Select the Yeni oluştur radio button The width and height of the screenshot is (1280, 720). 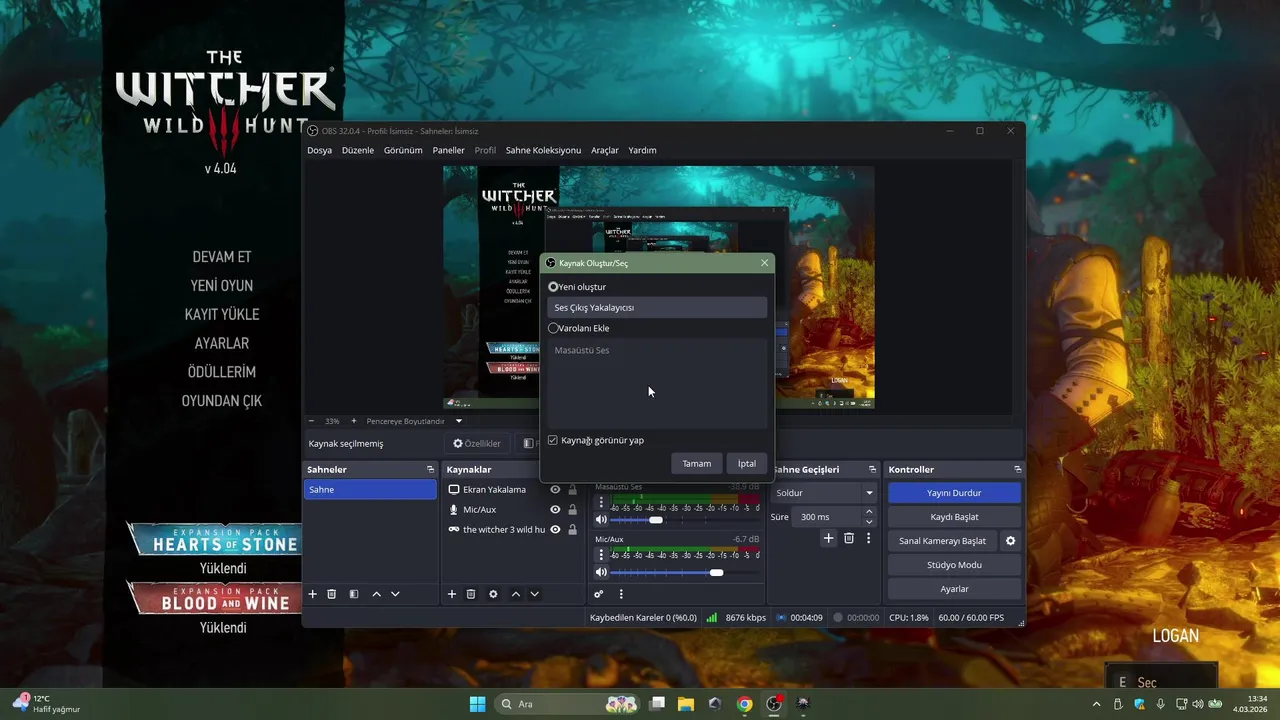(553, 287)
